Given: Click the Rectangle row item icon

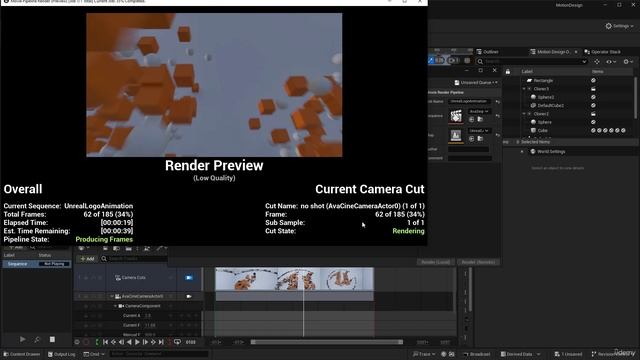Looking at the screenshot, I should (593, 80).
